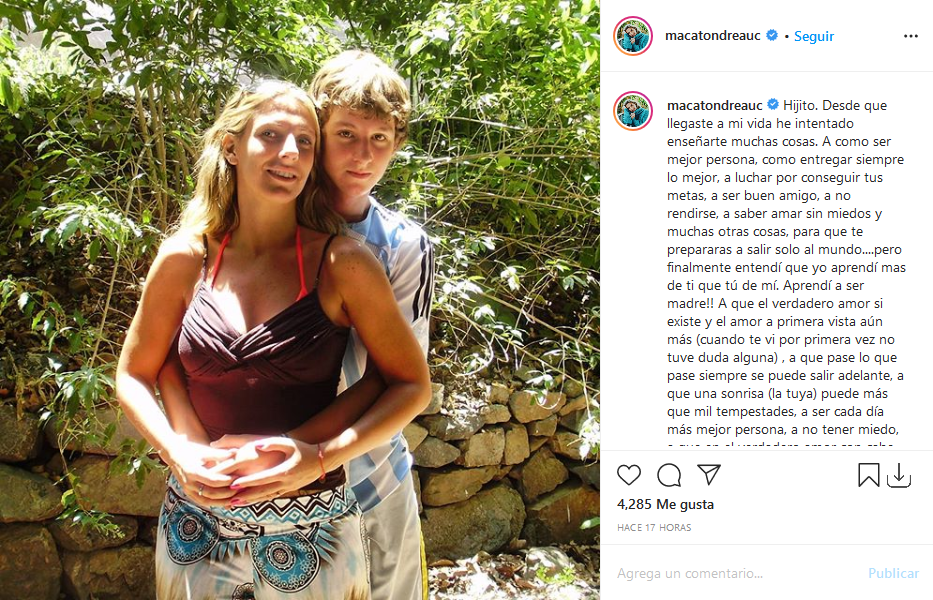Click the partially hidden last caption line

point(780,444)
